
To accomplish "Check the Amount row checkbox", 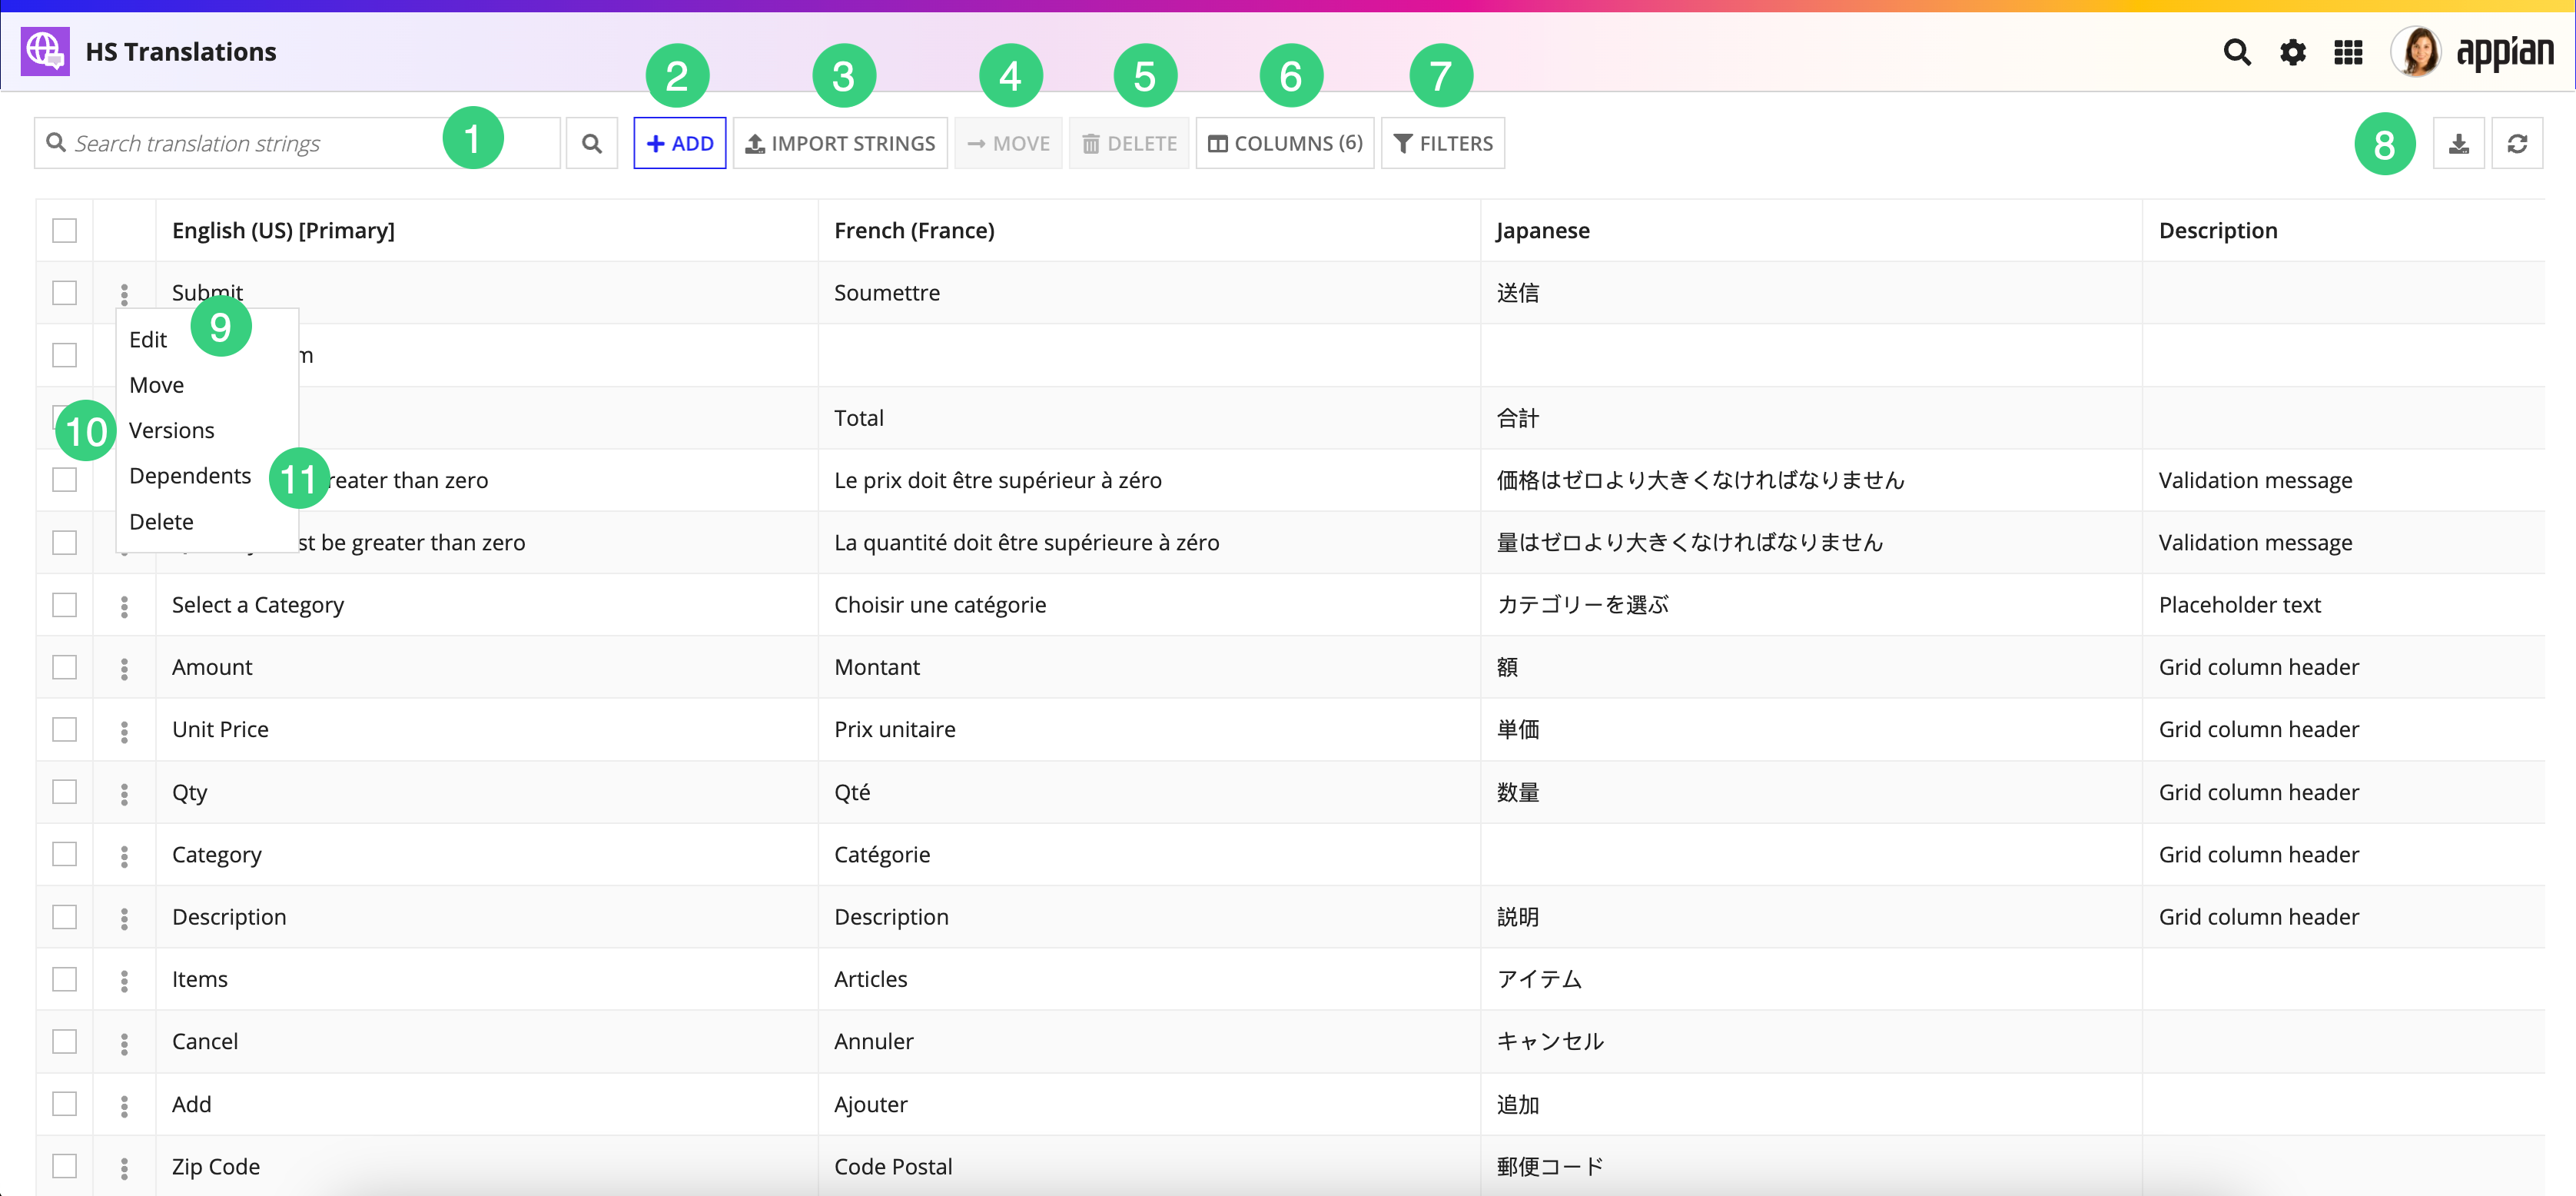I will pyautogui.click(x=65, y=666).
